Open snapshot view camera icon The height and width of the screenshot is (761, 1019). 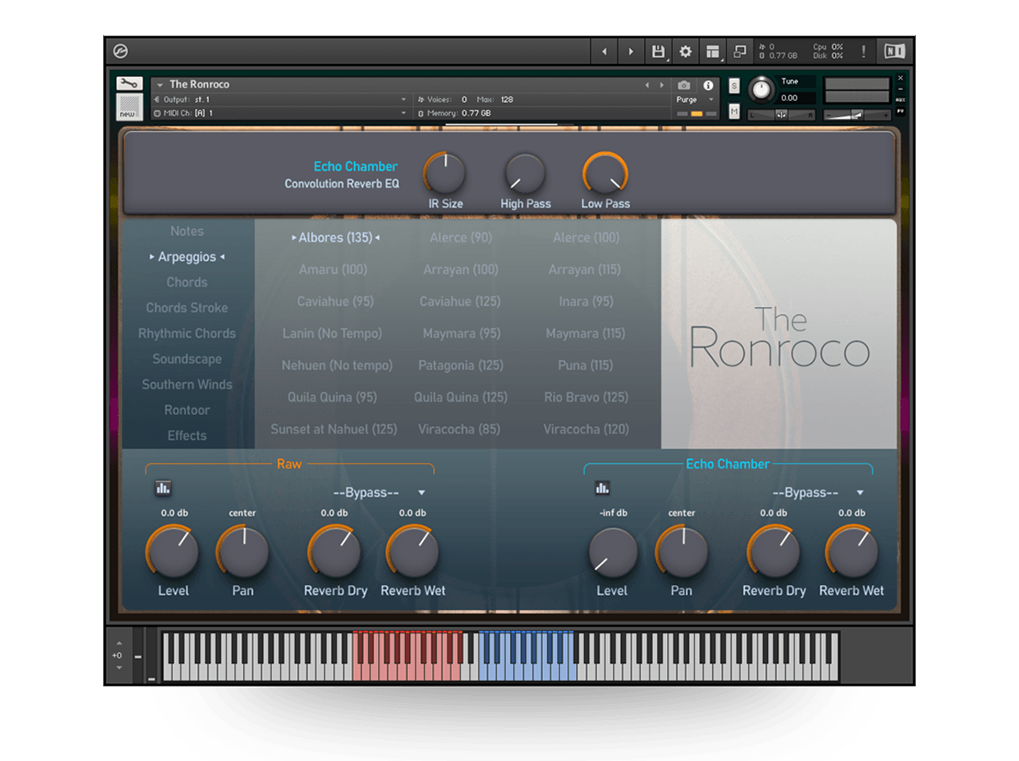tap(684, 85)
